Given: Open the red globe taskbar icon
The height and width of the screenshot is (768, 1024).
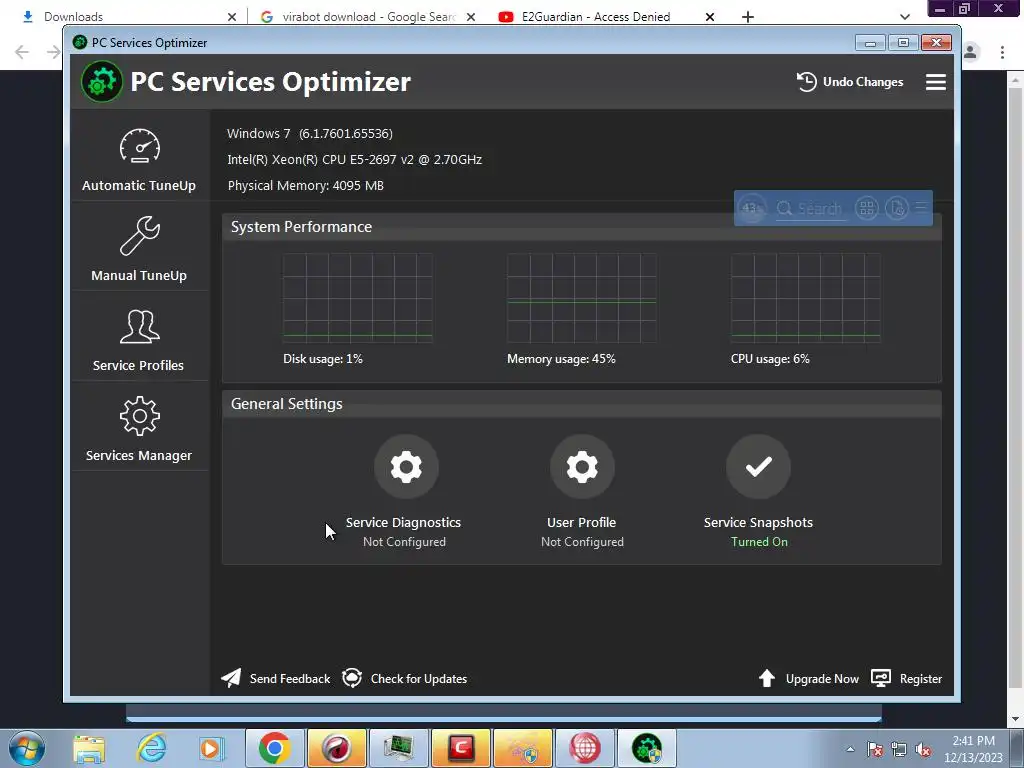Looking at the screenshot, I should click(x=585, y=748).
